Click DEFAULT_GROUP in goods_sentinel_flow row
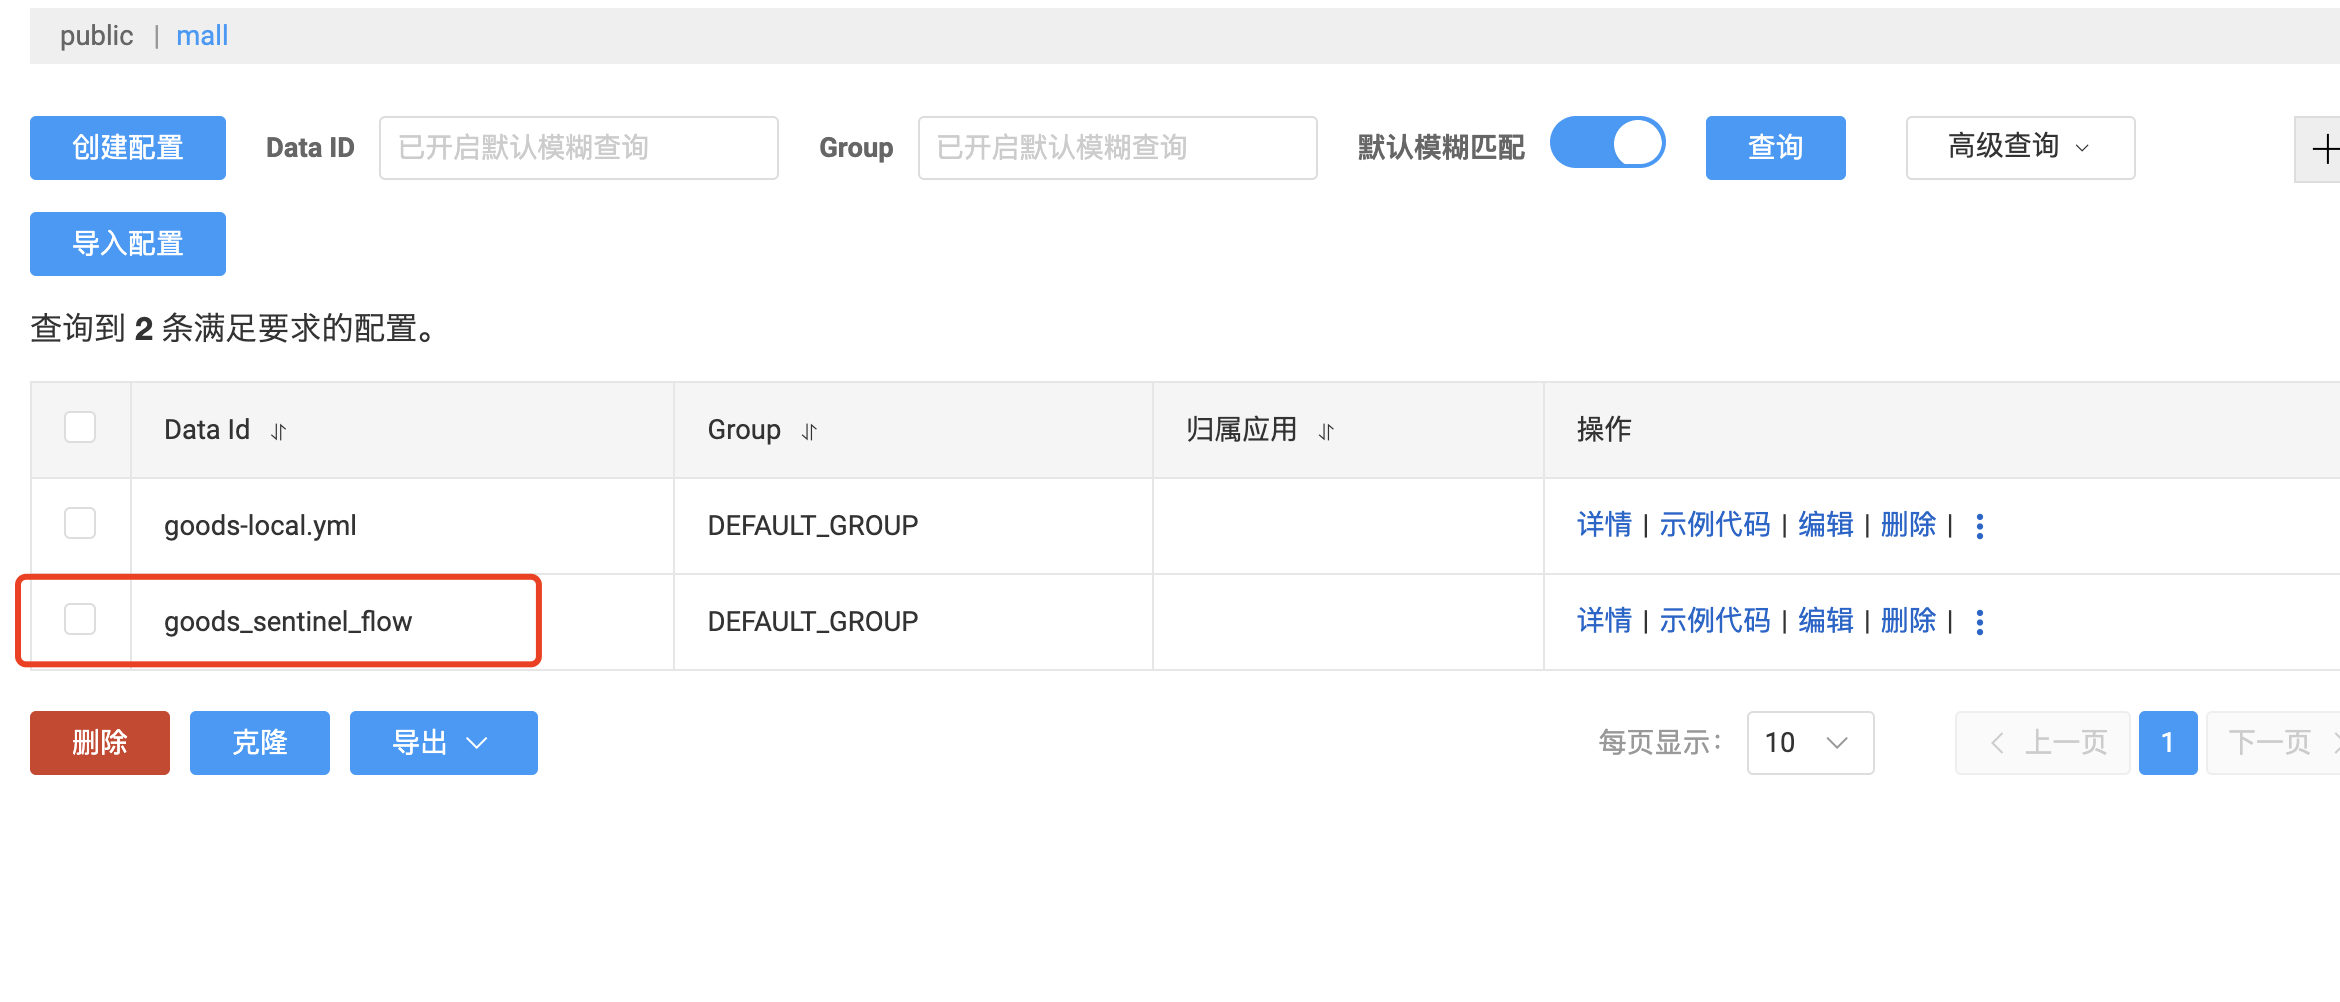 pos(812,622)
